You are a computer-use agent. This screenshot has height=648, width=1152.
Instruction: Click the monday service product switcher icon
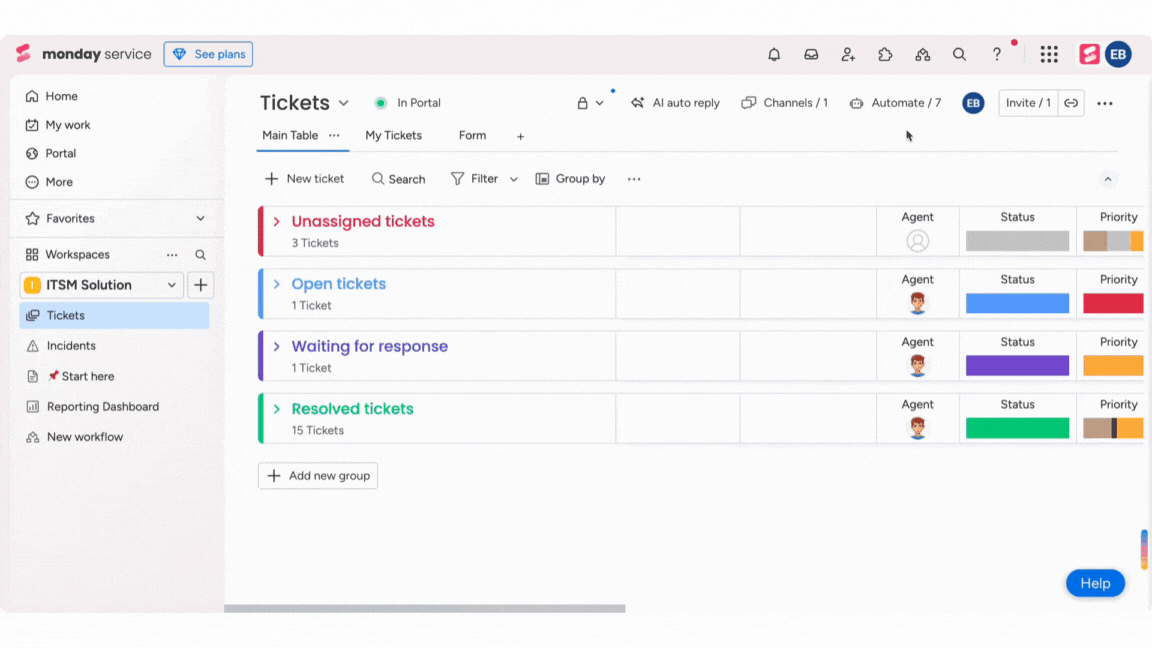pos(1089,54)
